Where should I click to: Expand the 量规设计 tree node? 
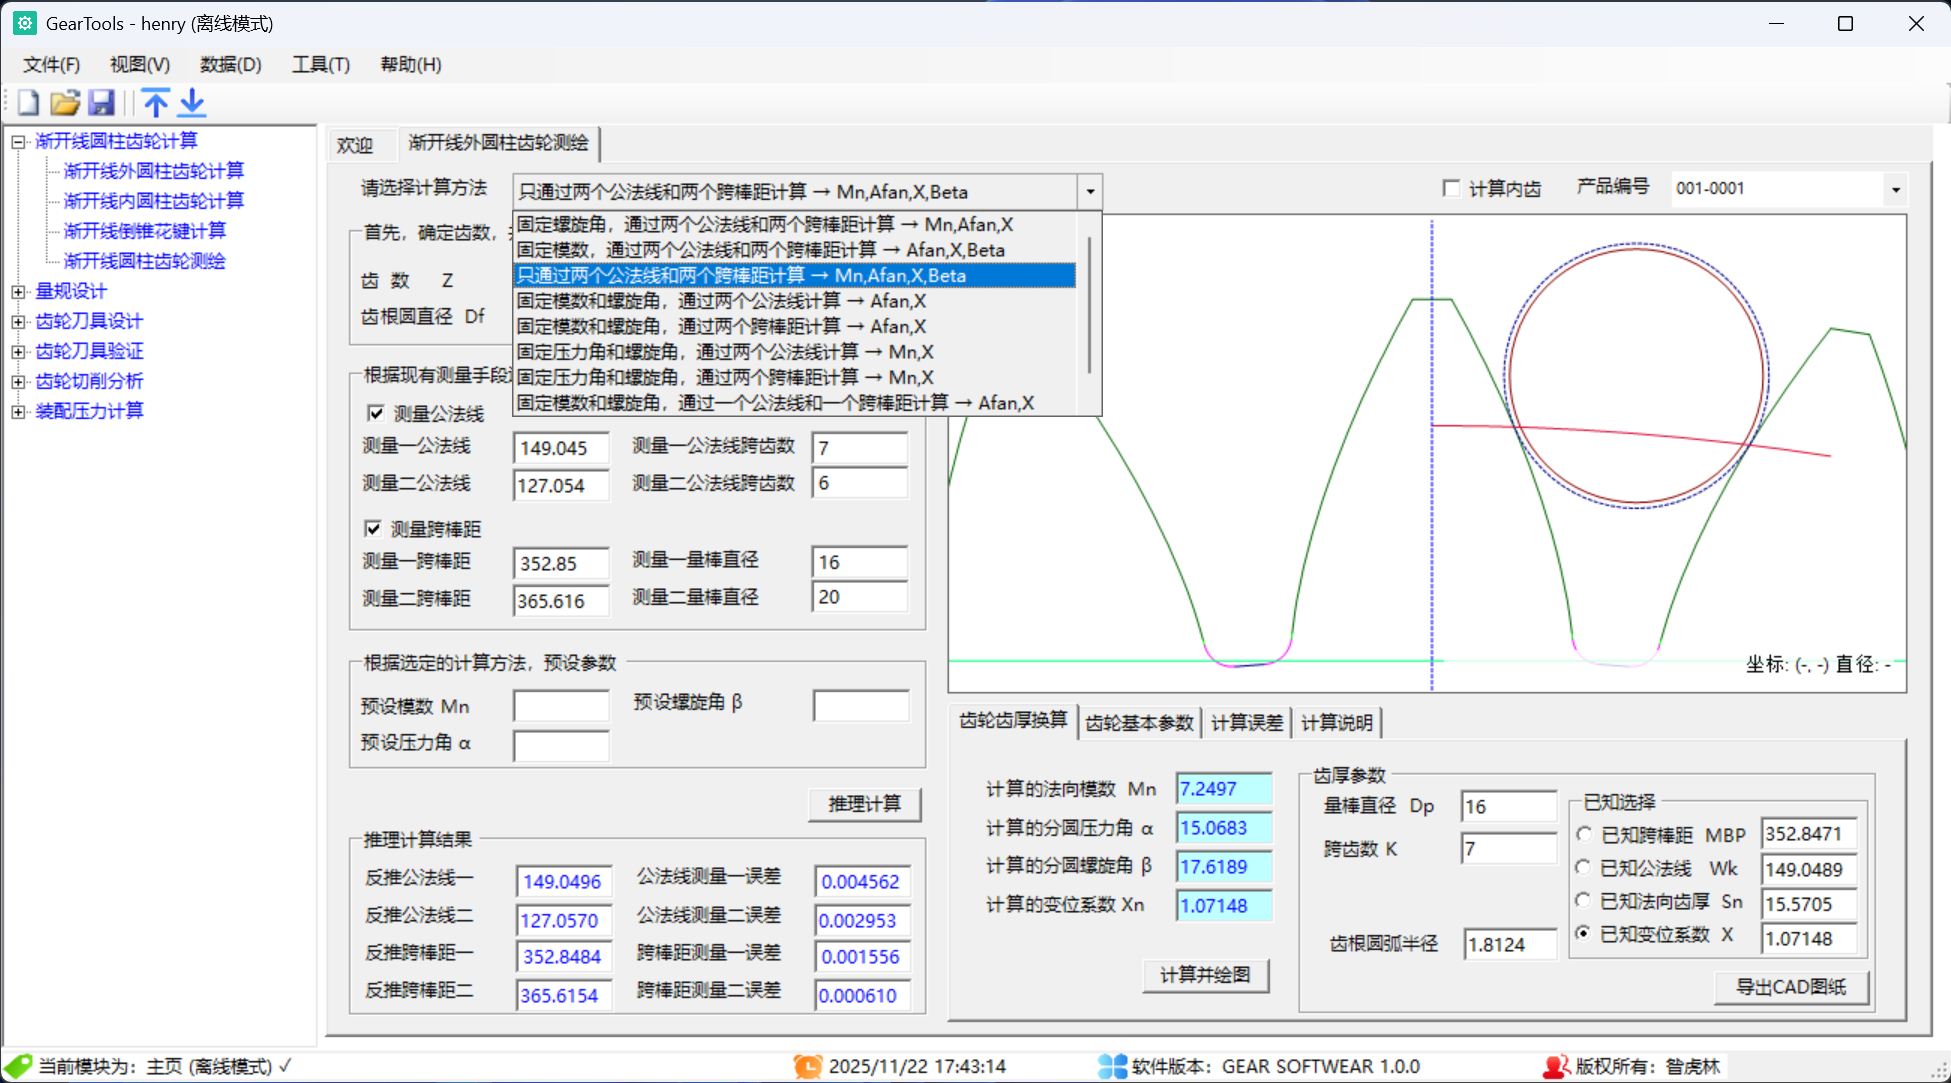[18, 291]
